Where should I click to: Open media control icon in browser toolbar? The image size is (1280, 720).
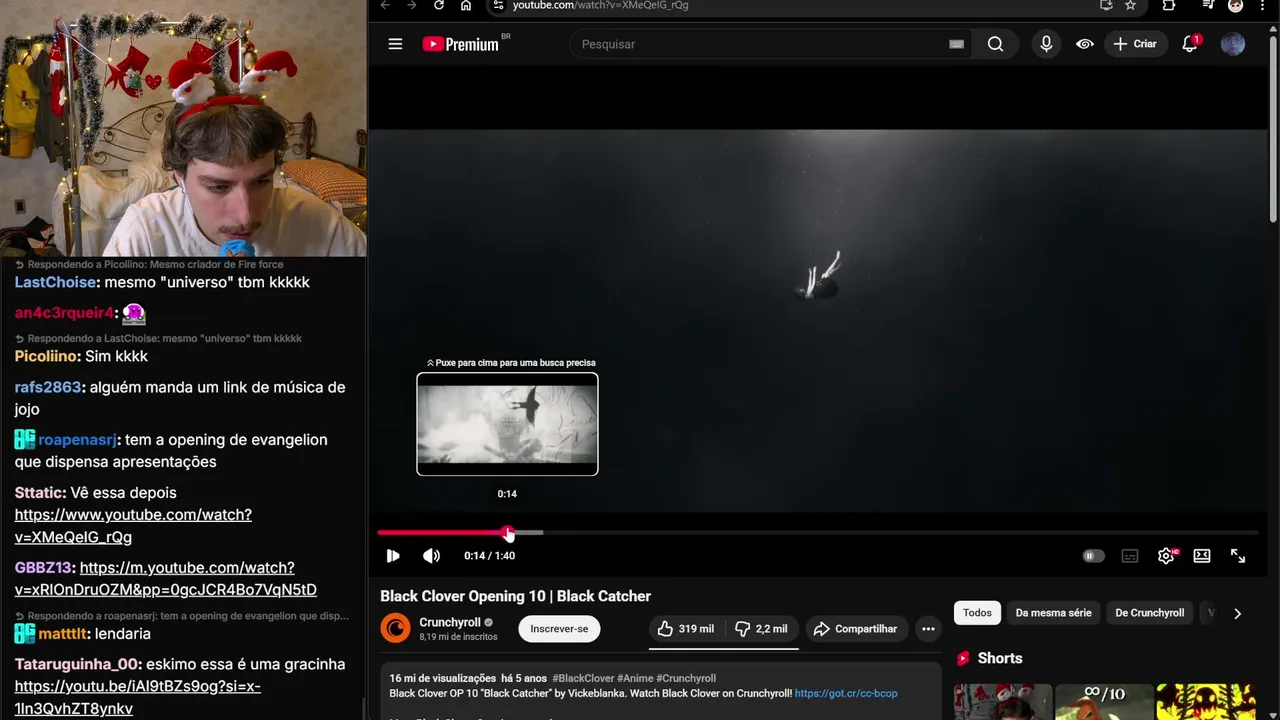pyautogui.click(x=1208, y=5)
